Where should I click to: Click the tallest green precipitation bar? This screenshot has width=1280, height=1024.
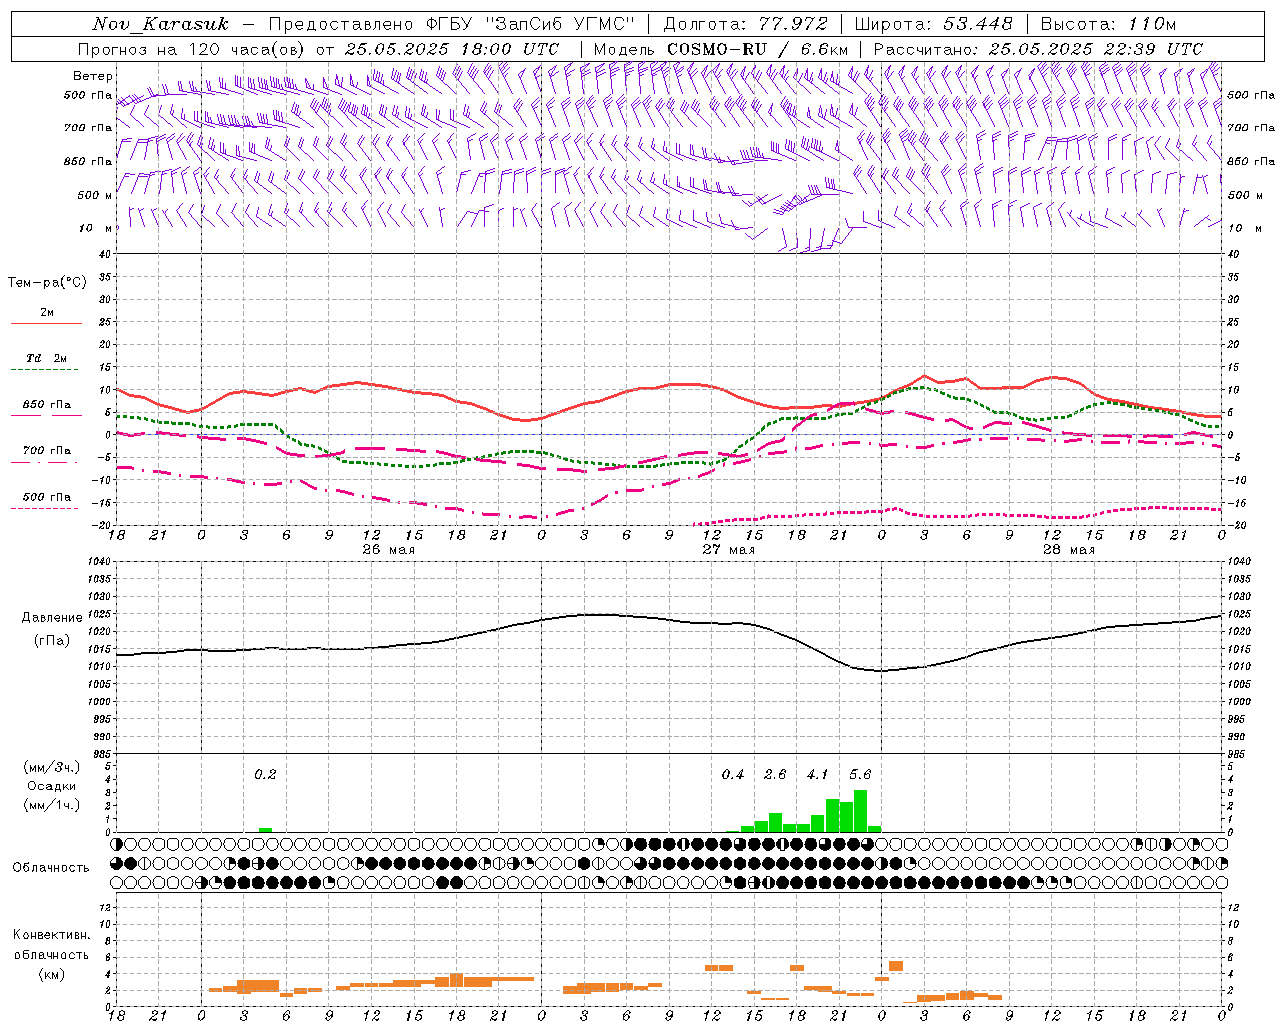pyautogui.click(x=860, y=811)
